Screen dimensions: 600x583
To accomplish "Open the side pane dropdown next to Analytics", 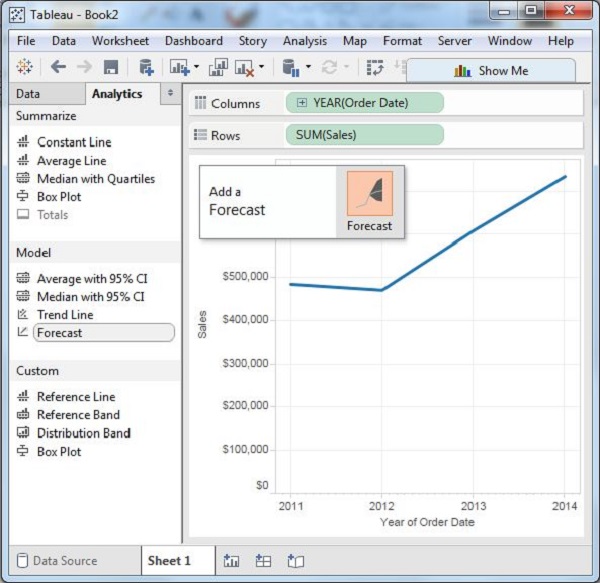I will 169,93.
